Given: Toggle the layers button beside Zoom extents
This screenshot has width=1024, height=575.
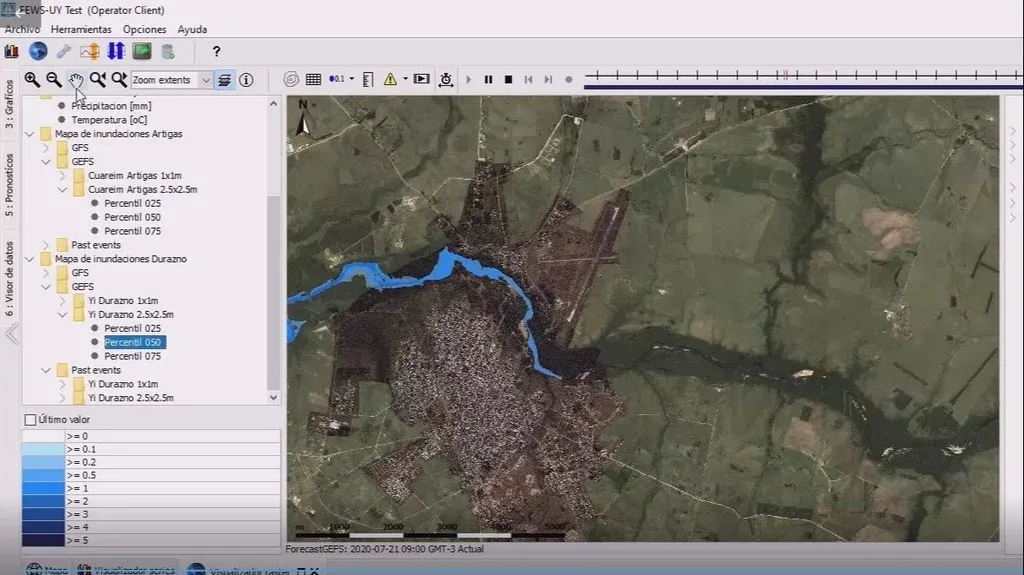Looking at the screenshot, I should (225, 80).
